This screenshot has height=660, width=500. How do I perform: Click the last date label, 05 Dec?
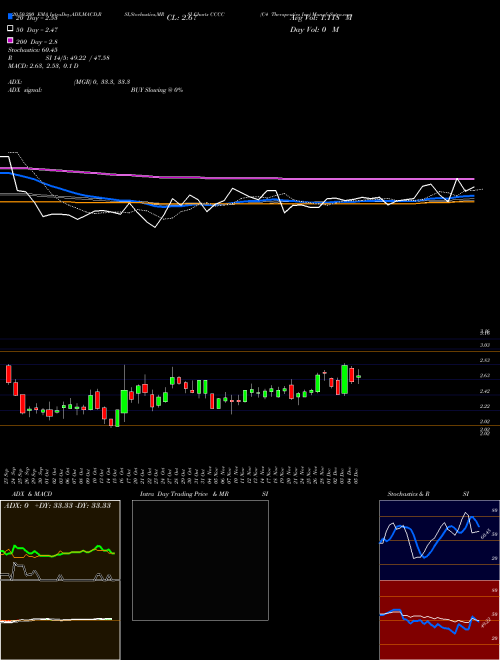tap(356, 475)
